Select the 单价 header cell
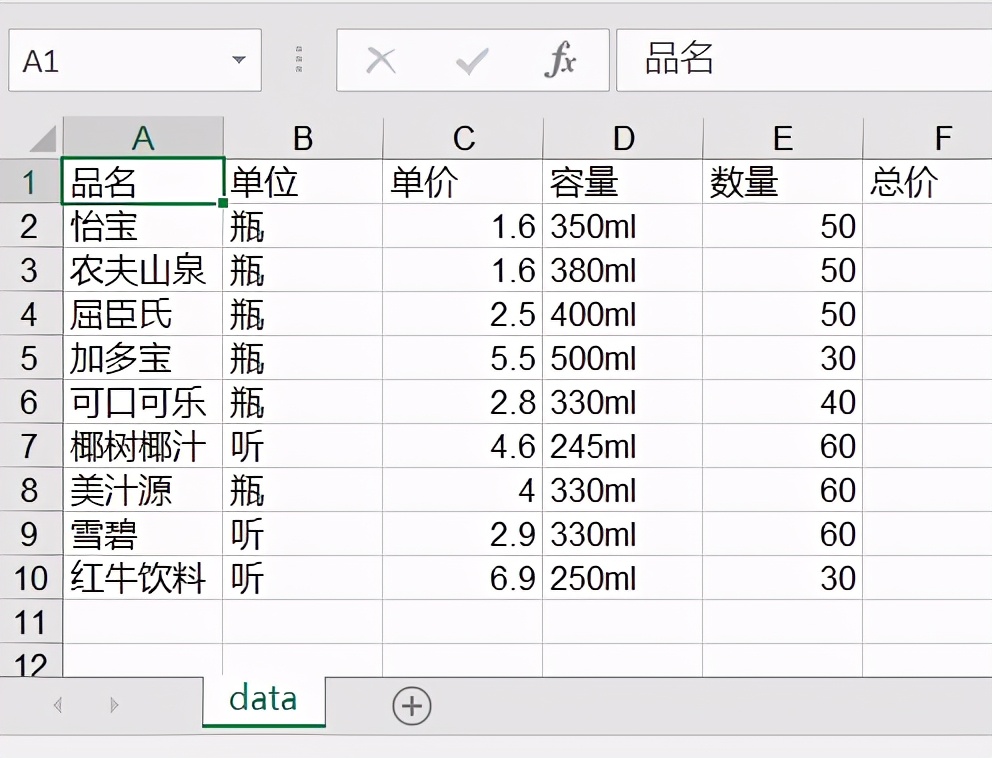992x758 pixels. pos(463,182)
